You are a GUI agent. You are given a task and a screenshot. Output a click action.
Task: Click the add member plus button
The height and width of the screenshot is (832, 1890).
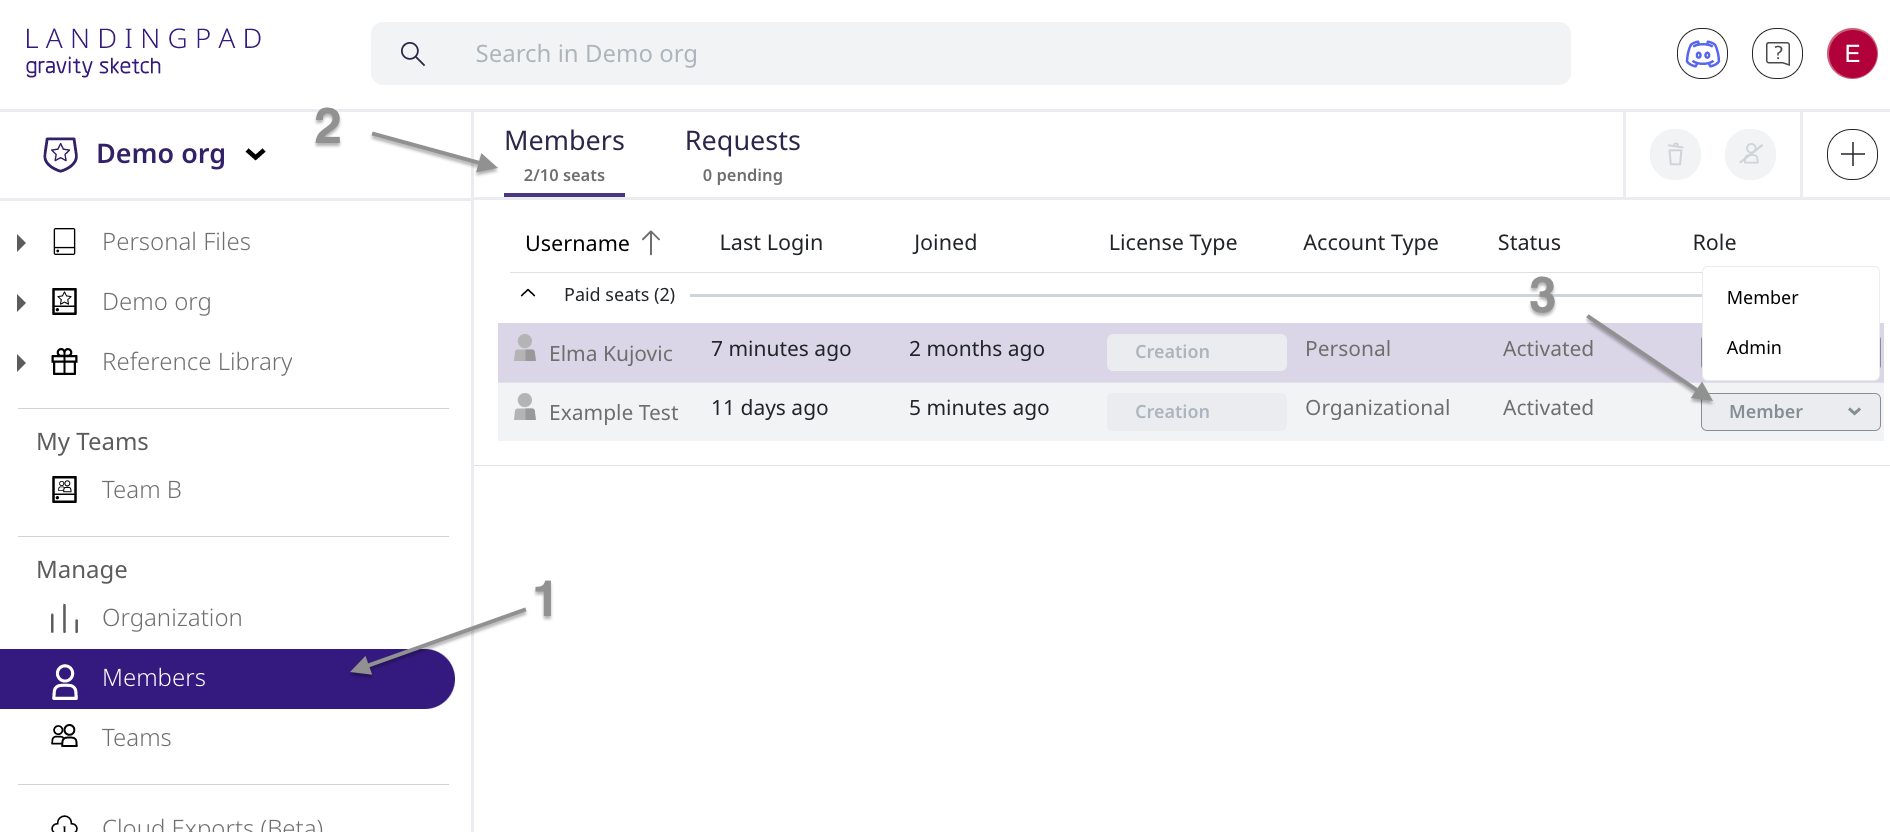pos(1852,155)
